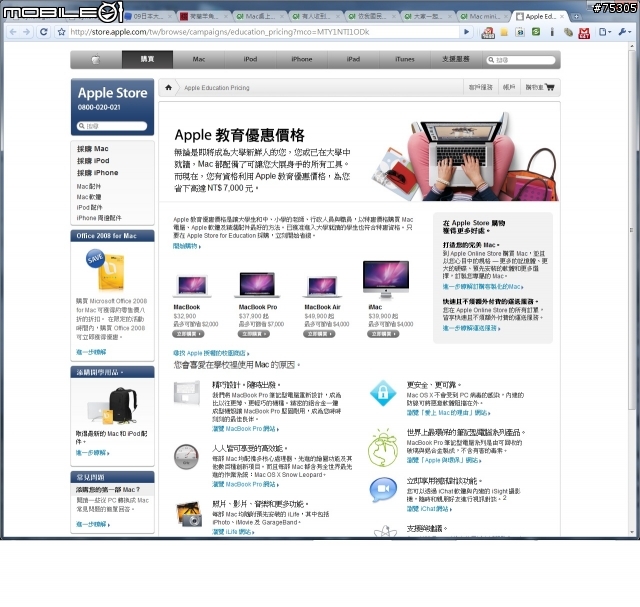The width and height of the screenshot is (640, 607).
Task: Open the 'Mac 配件' sidebar link
Action: (x=89, y=187)
